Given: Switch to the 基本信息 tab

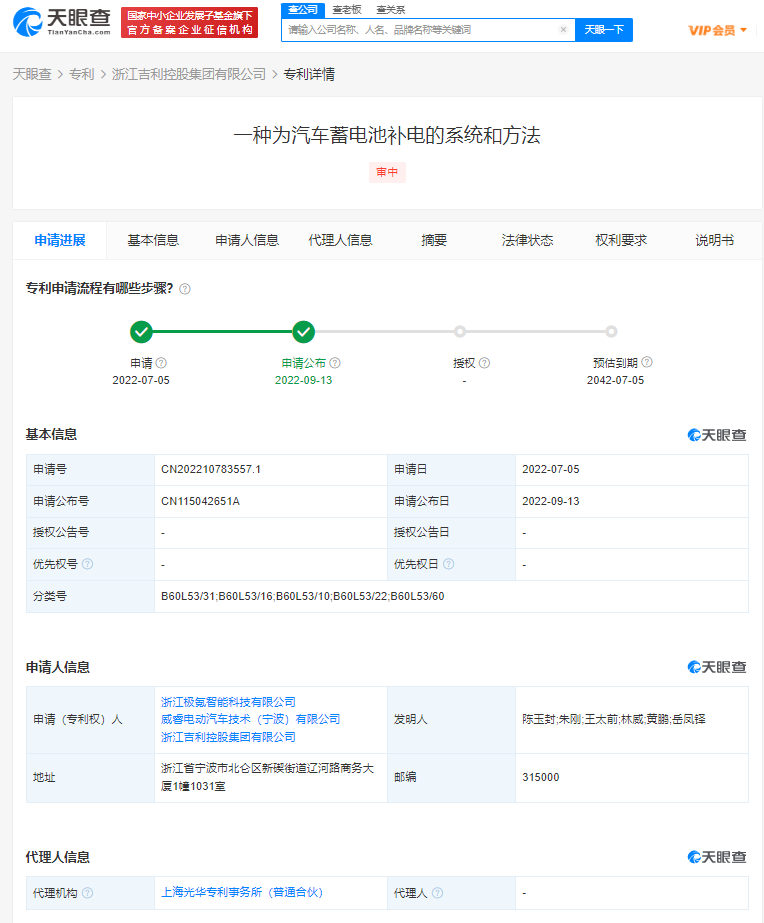Looking at the screenshot, I should tap(153, 240).
